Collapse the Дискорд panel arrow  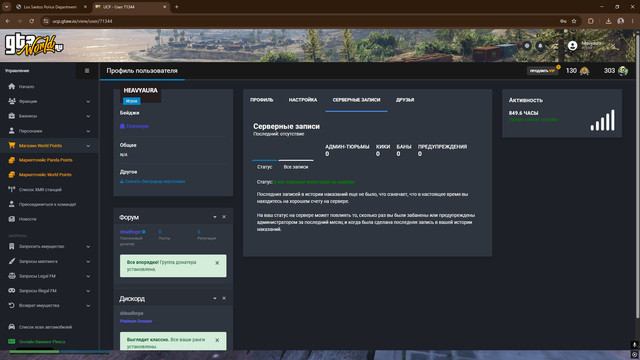click(215, 298)
